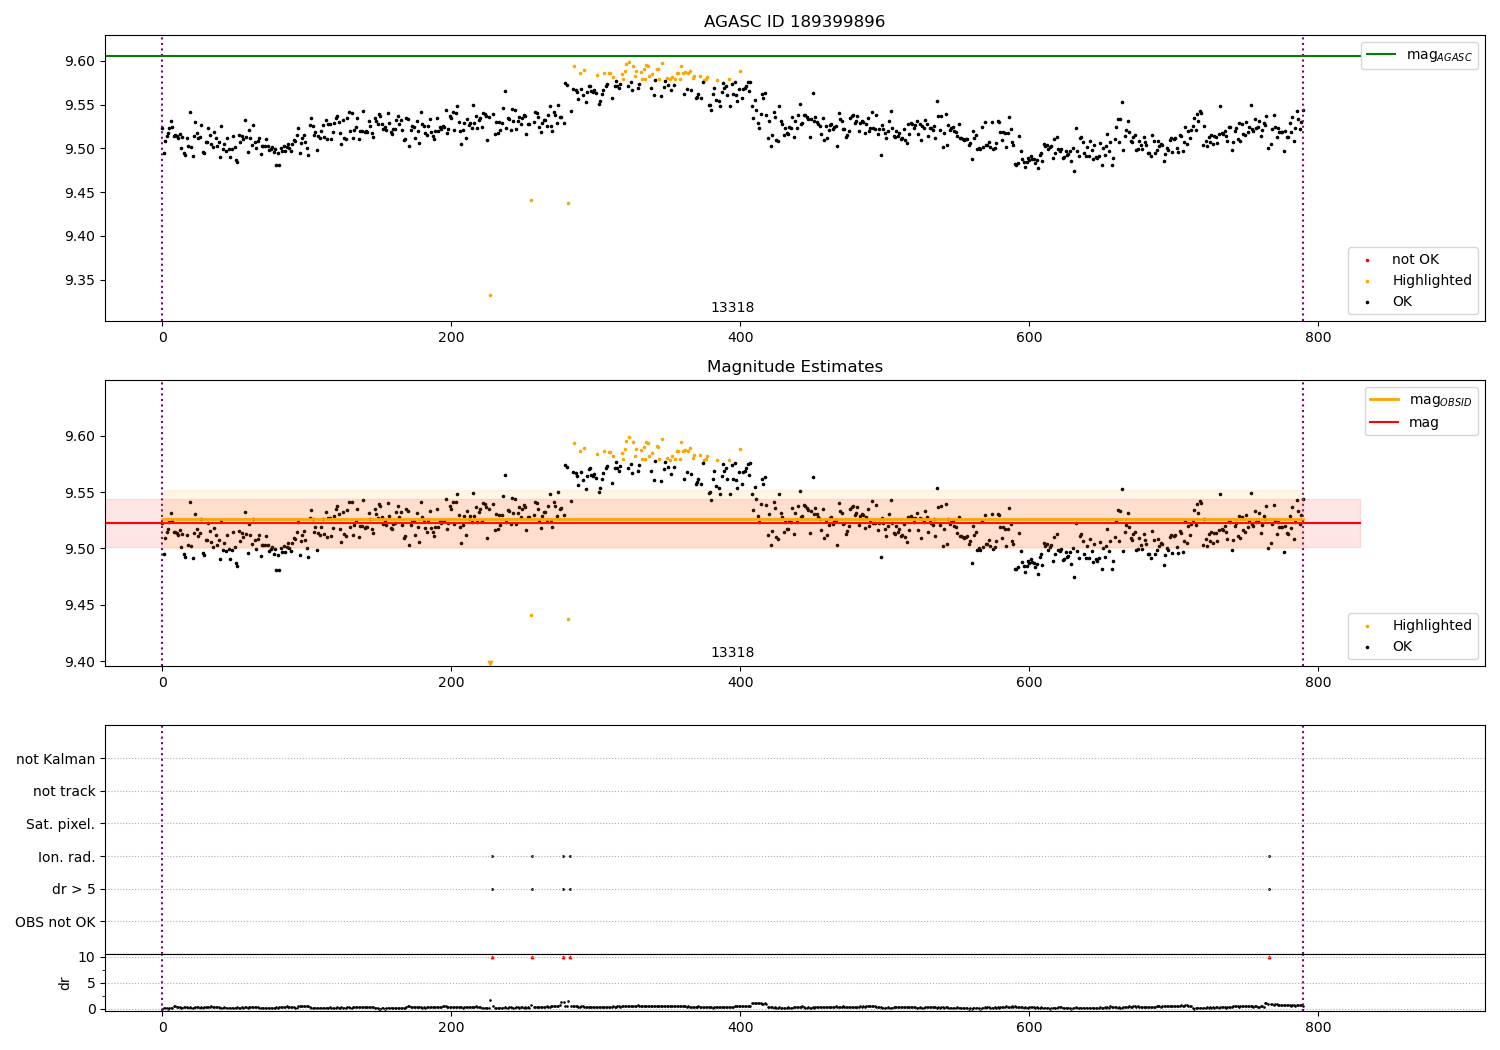Image resolution: width=1500 pixels, height=1050 pixels.
Task: Click the 800 x-tick under the bottom panel
Action: pyautogui.click(x=1318, y=1027)
